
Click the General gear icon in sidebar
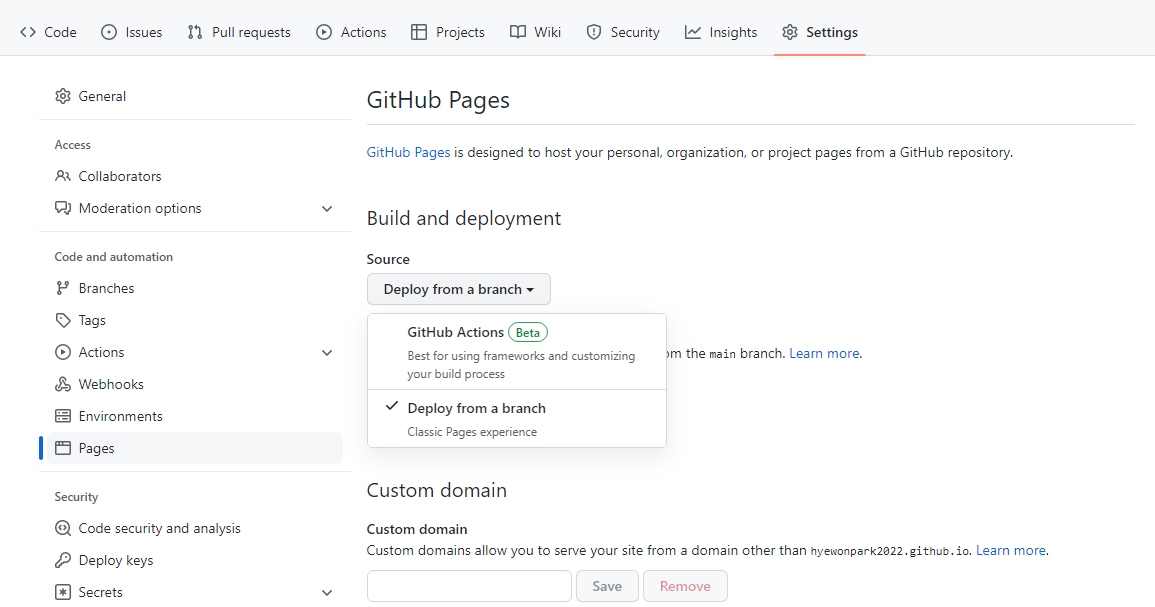[x=63, y=97]
